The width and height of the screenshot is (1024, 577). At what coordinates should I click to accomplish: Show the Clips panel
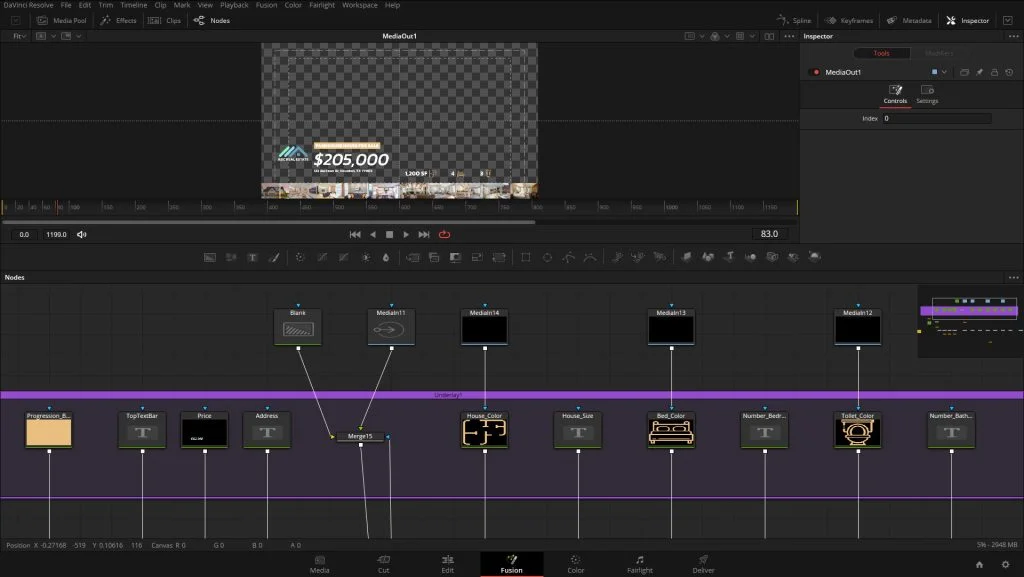pyautogui.click(x=165, y=20)
